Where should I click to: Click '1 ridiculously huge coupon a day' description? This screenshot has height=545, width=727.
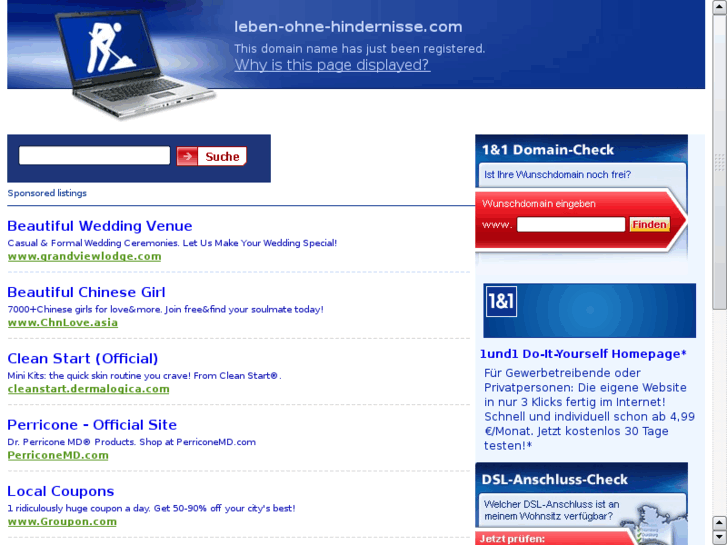[x=151, y=508]
